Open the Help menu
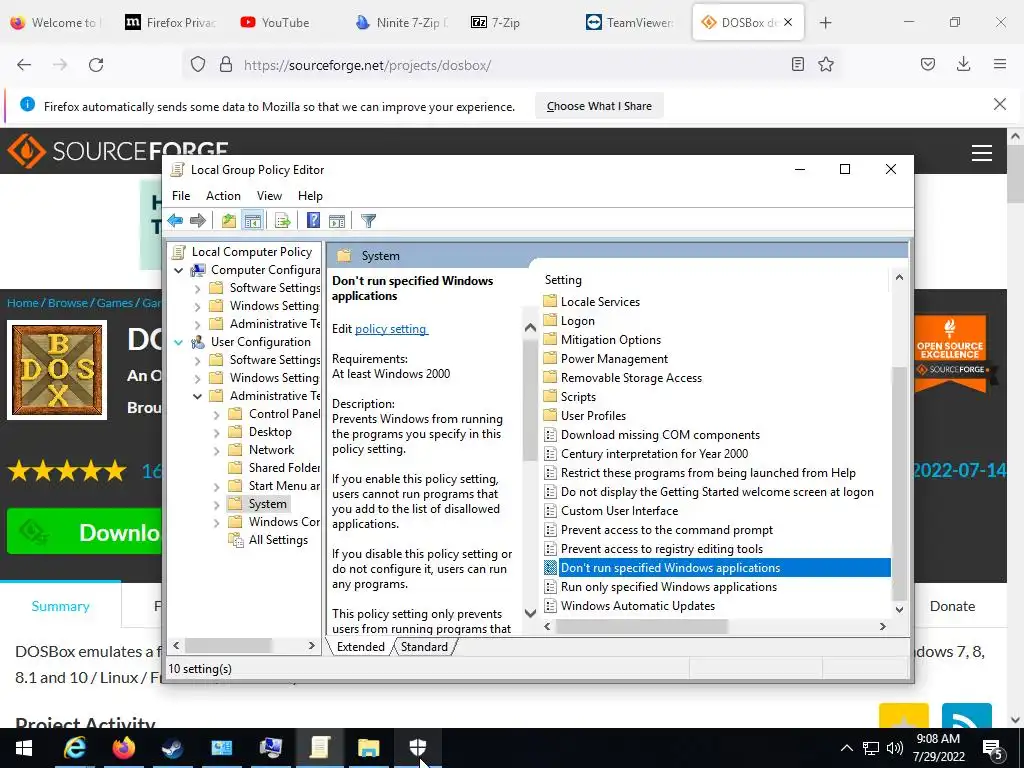The height and width of the screenshot is (768, 1024). tap(310, 196)
